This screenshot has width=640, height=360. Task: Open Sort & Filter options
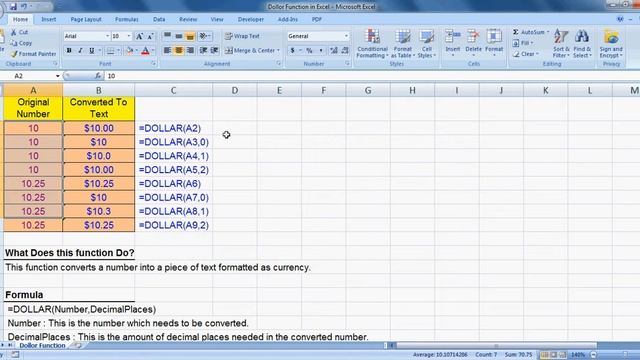coord(561,43)
